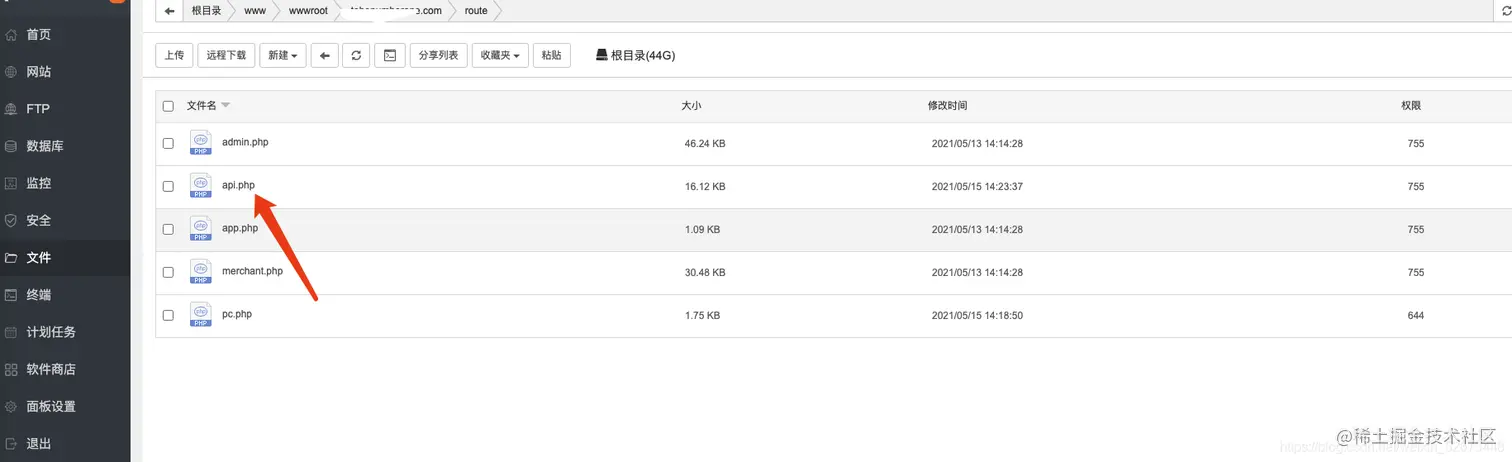Click the 远程下载 remote download button
This screenshot has width=1512, height=462.
click(x=226, y=55)
